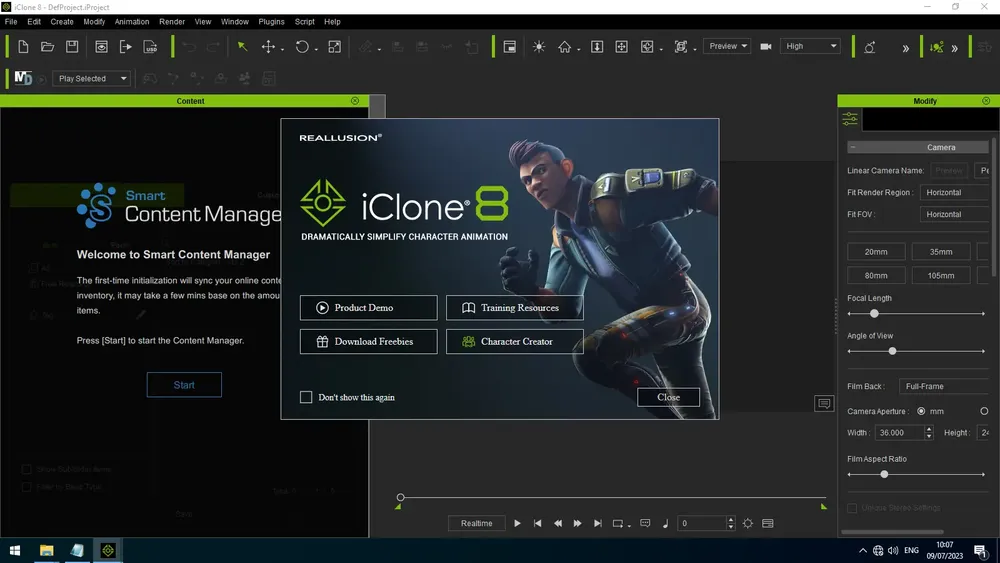This screenshot has height=563, width=1000.
Task: Click the Home view toolbar icon
Action: coord(564,47)
